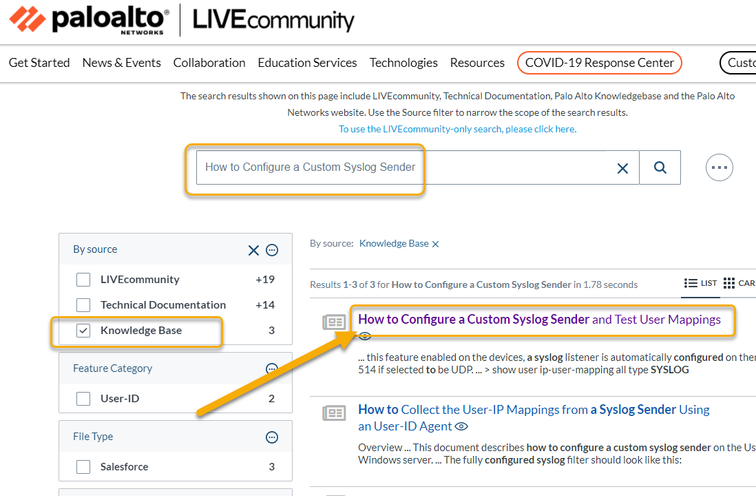Check the Technical Documentation source checkbox
The height and width of the screenshot is (496, 756).
[83, 305]
